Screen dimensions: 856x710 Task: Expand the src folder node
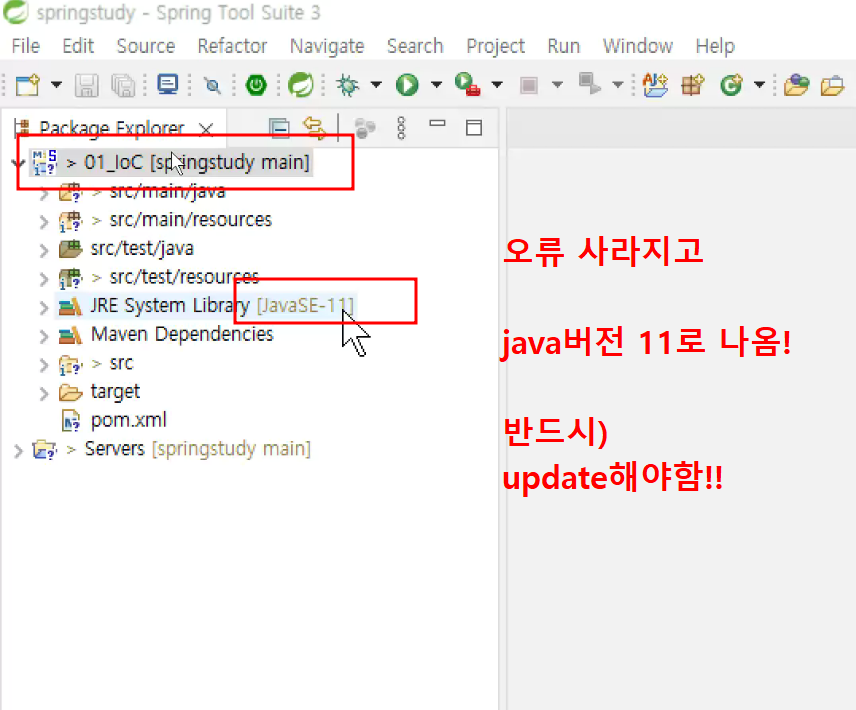44,365
